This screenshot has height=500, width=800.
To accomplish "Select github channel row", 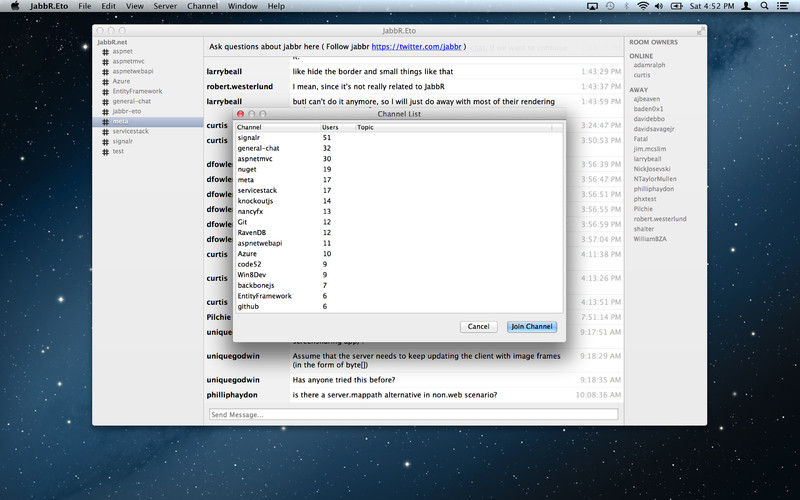I will [x=399, y=307].
